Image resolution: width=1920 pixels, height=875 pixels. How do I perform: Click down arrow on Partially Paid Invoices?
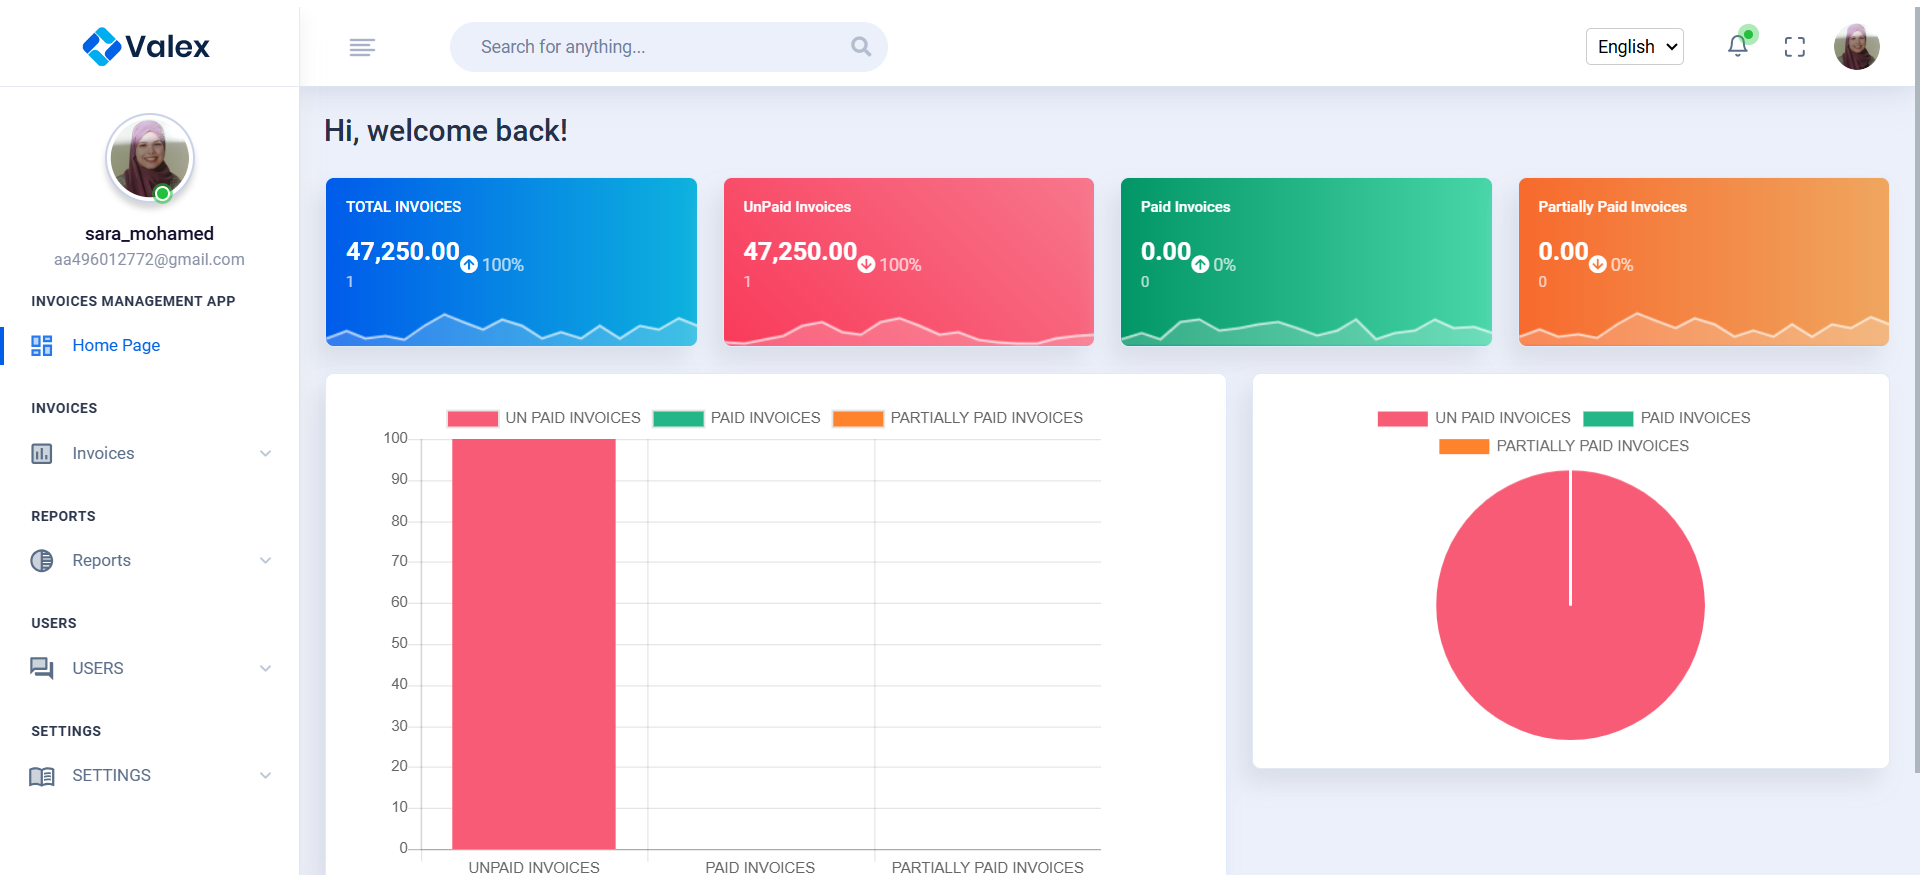1598,264
